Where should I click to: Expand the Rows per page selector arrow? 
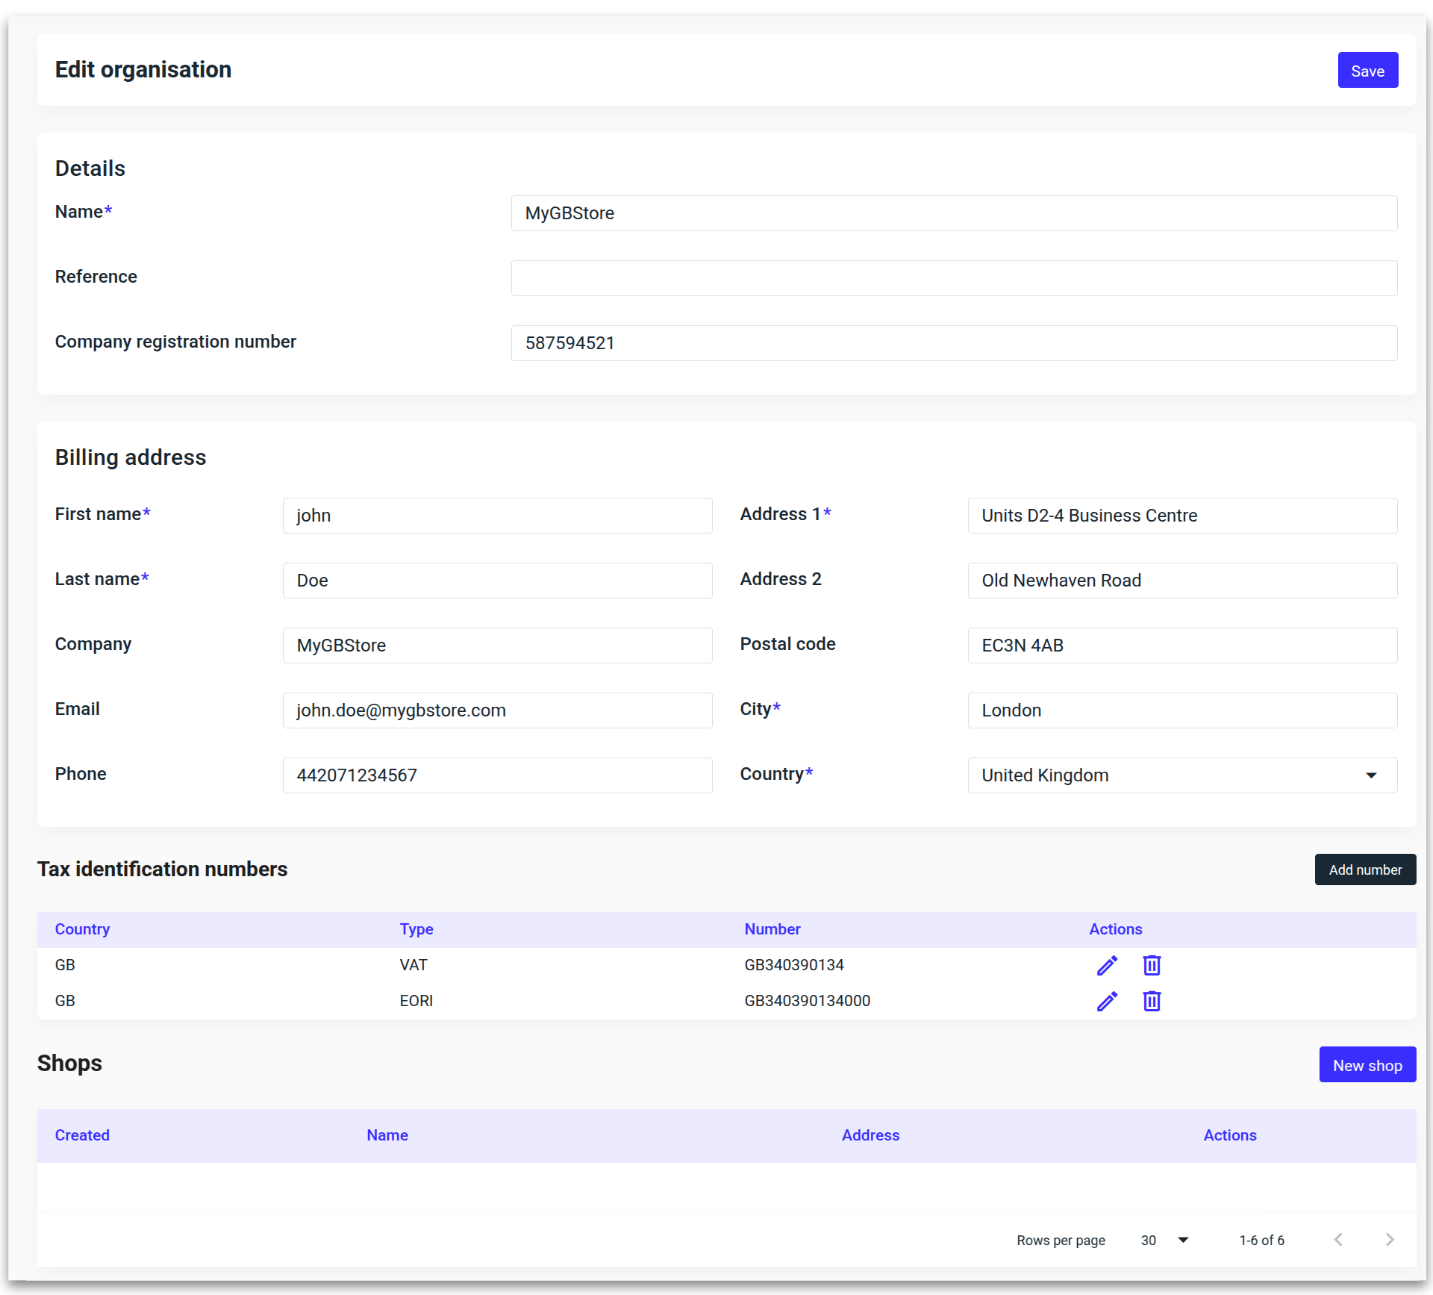pos(1183,1239)
